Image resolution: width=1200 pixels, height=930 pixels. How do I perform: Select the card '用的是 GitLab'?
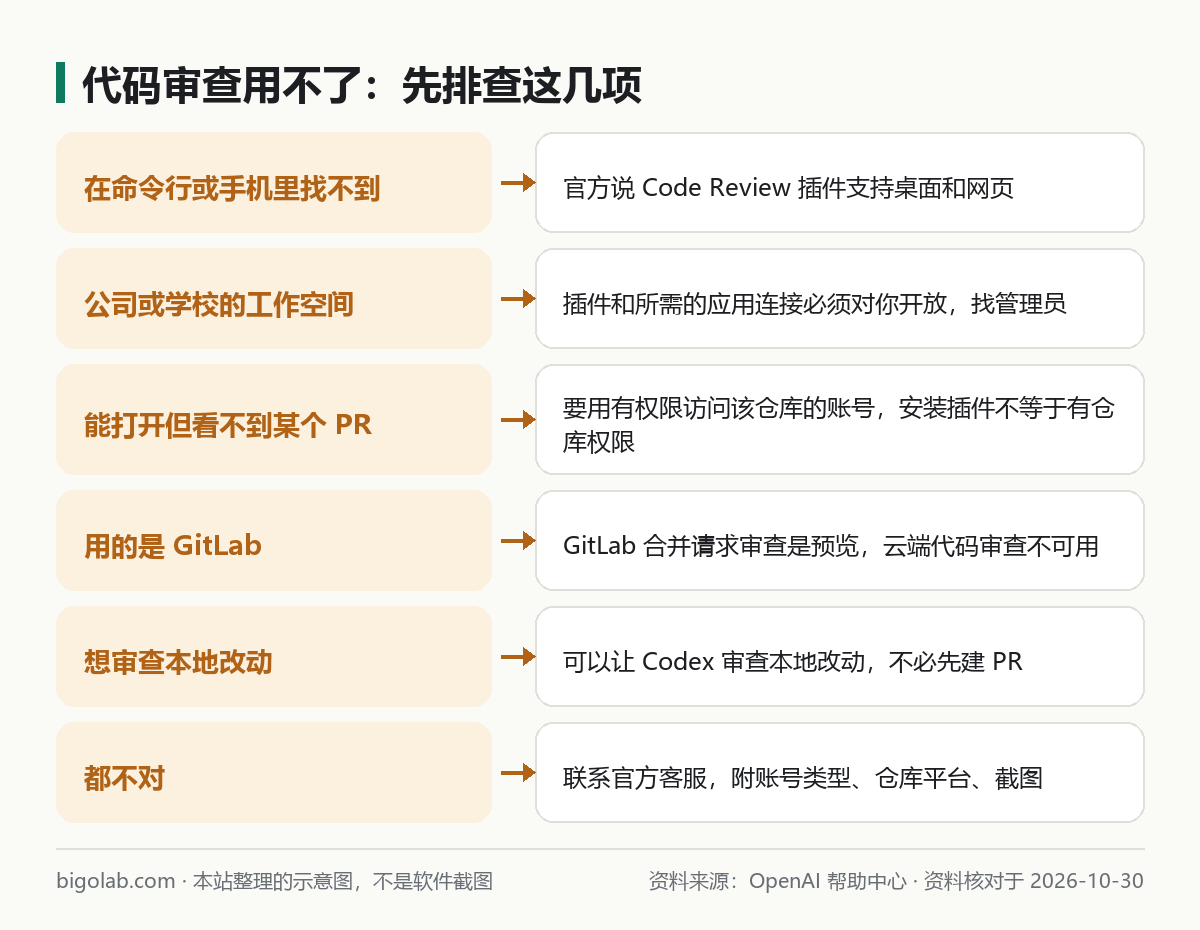tap(274, 541)
